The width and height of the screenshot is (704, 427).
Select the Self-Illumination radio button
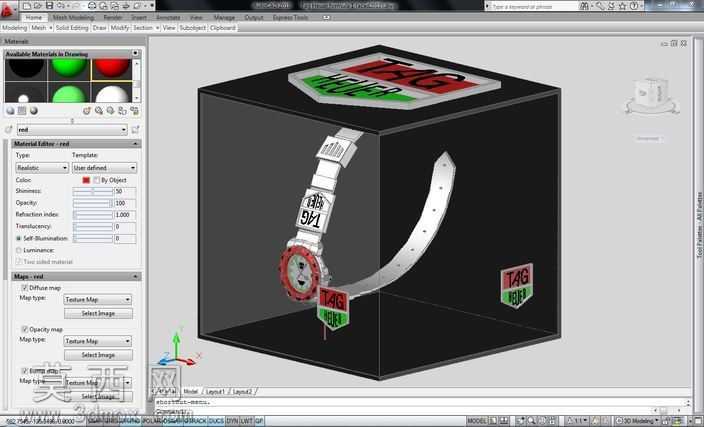[x=18, y=238]
